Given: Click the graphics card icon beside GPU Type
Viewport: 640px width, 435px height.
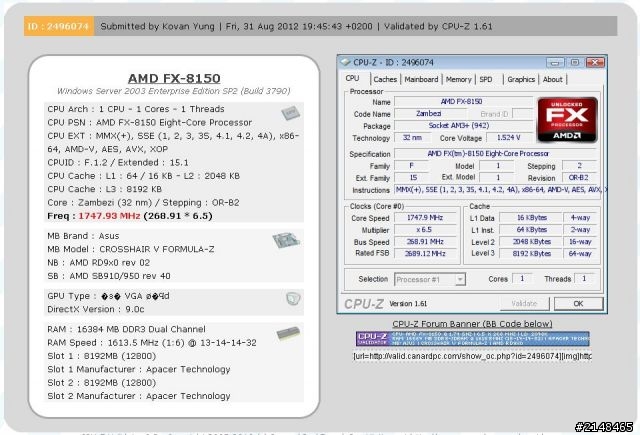Looking at the screenshot, I should tap(293, 299).
